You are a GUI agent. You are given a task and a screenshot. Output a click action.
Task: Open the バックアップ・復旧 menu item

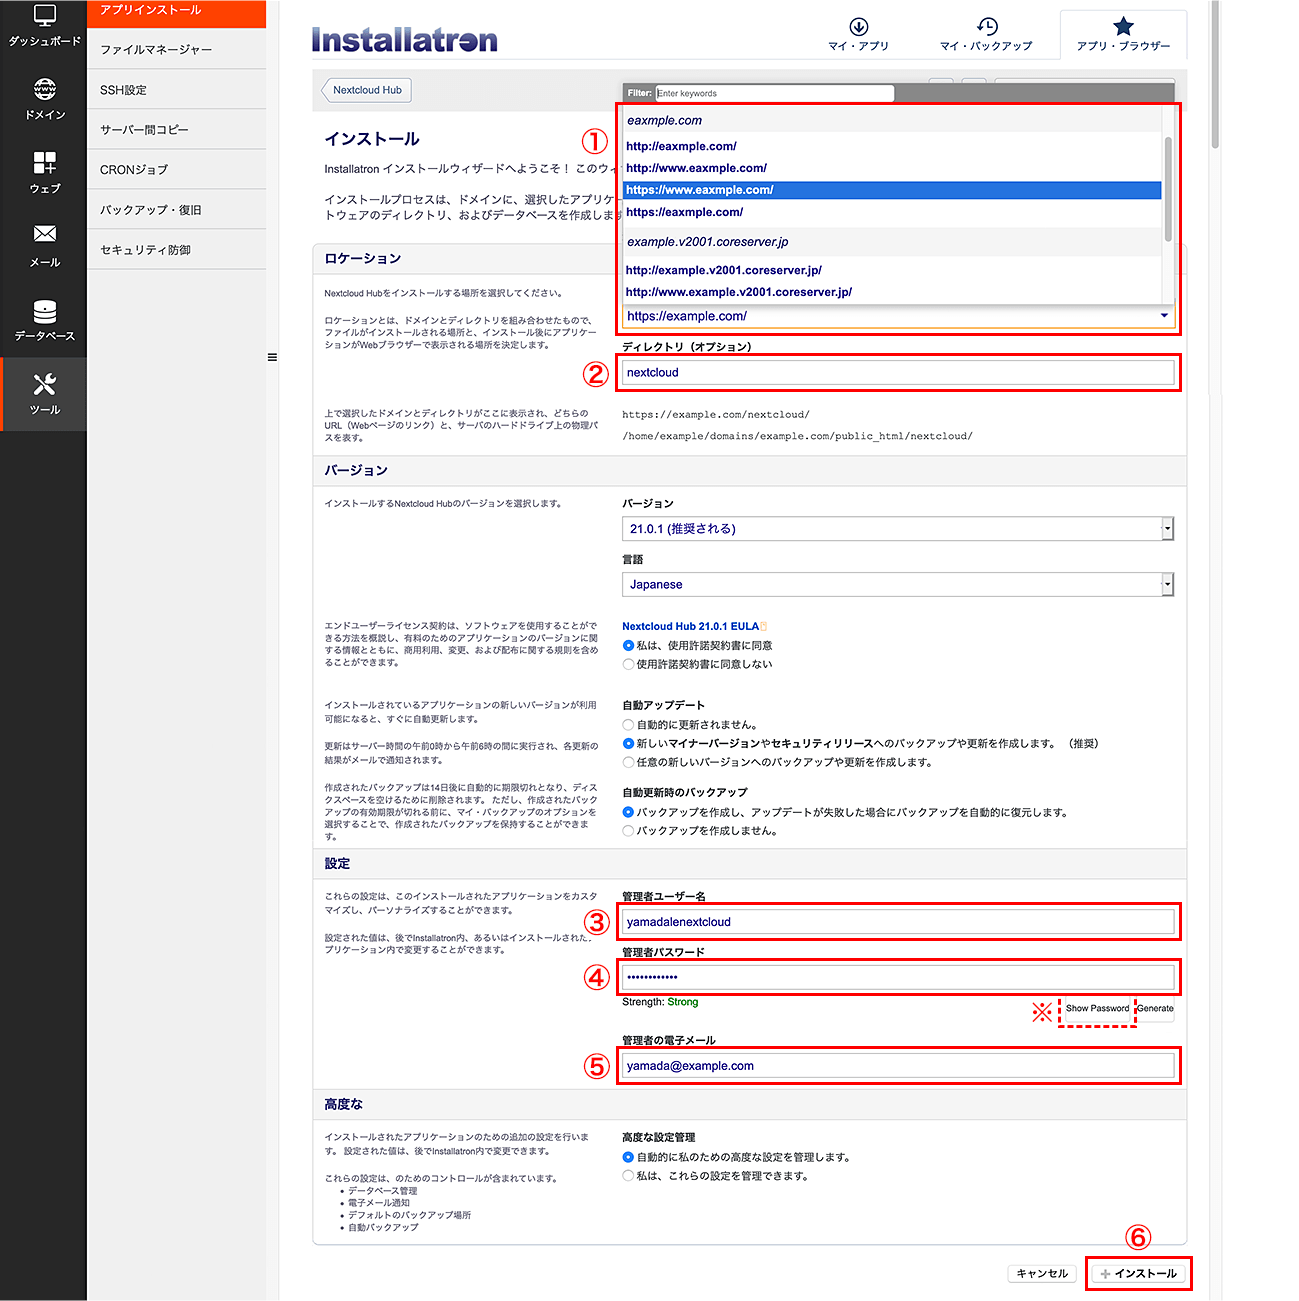[x=176, y=209]
